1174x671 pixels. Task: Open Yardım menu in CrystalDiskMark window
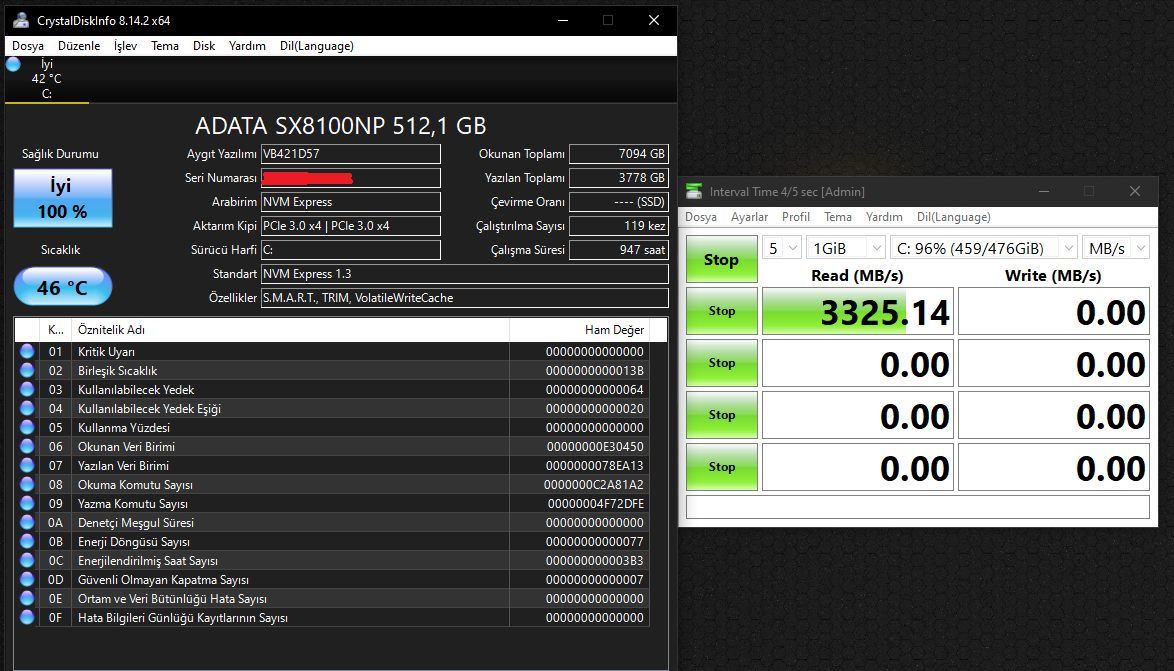click(x=884, y=216)
